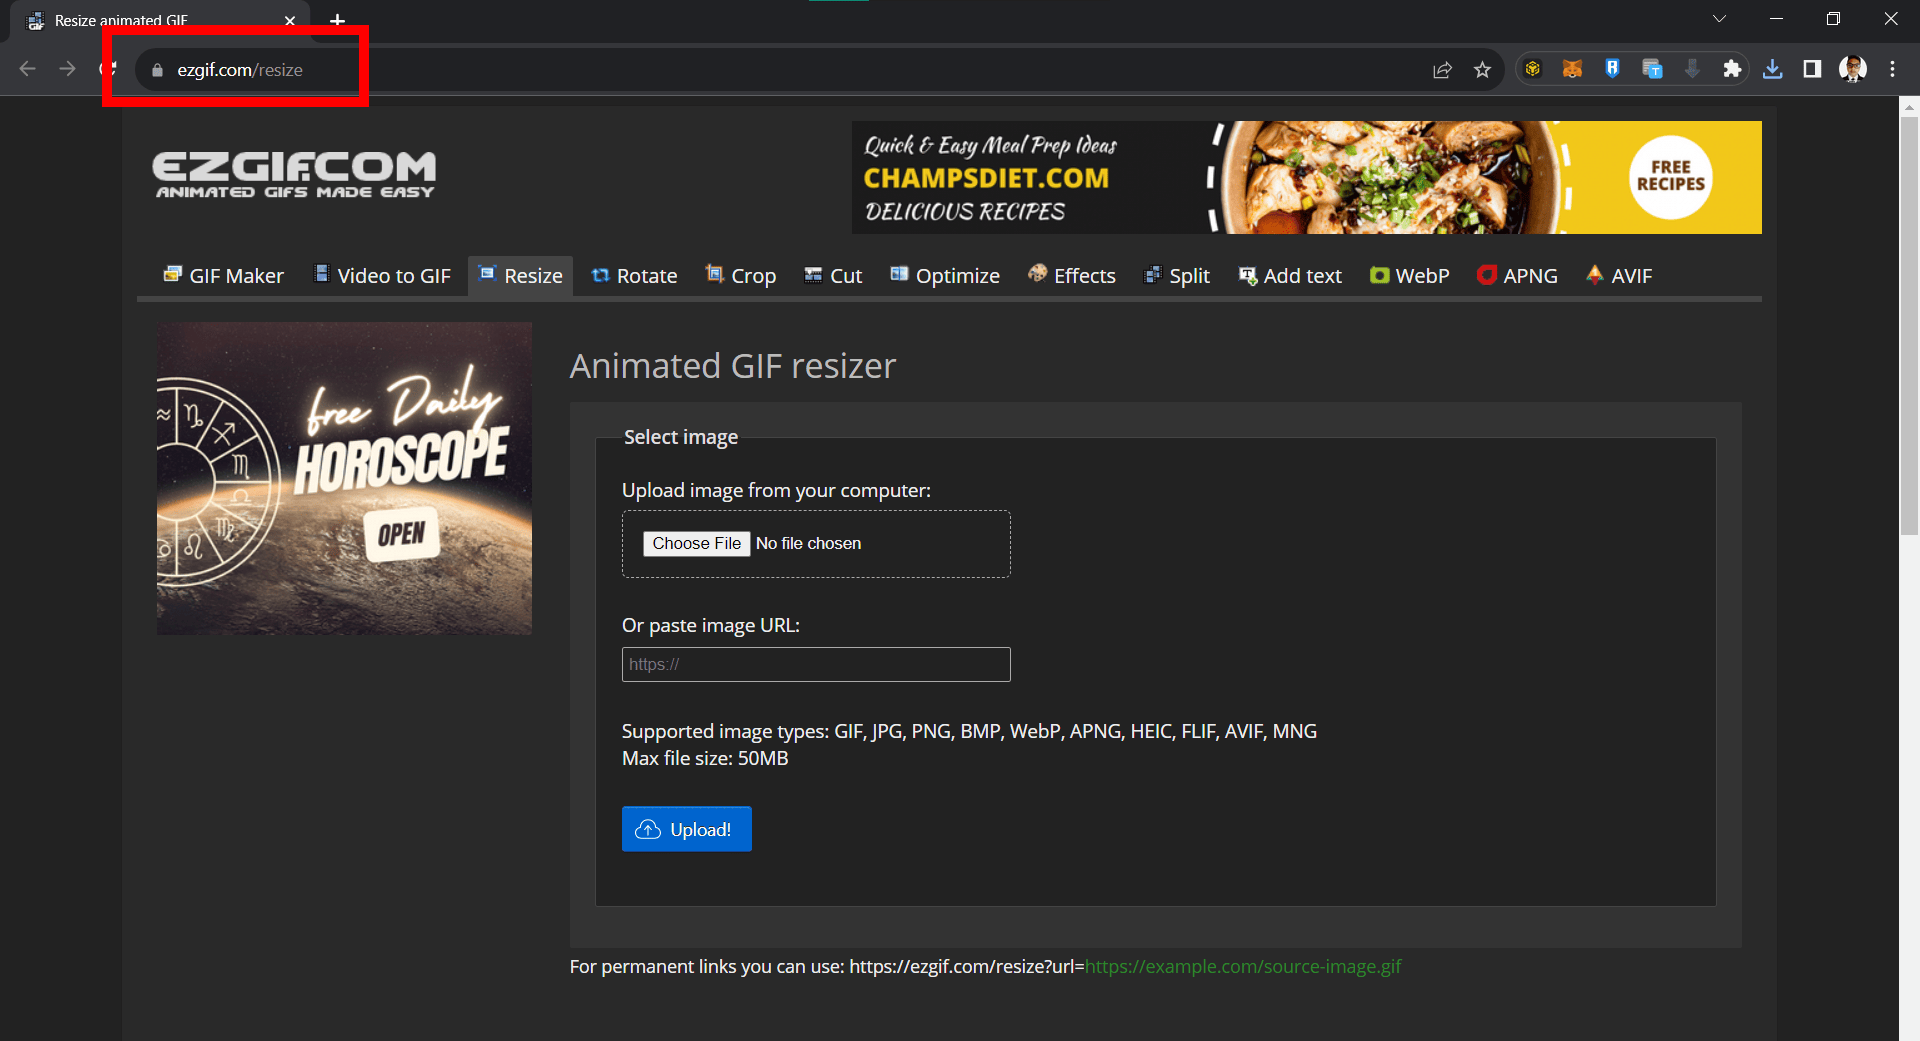The image size is (1920, 1041).
Task: Open the WebP converter
Action: 1409,275
